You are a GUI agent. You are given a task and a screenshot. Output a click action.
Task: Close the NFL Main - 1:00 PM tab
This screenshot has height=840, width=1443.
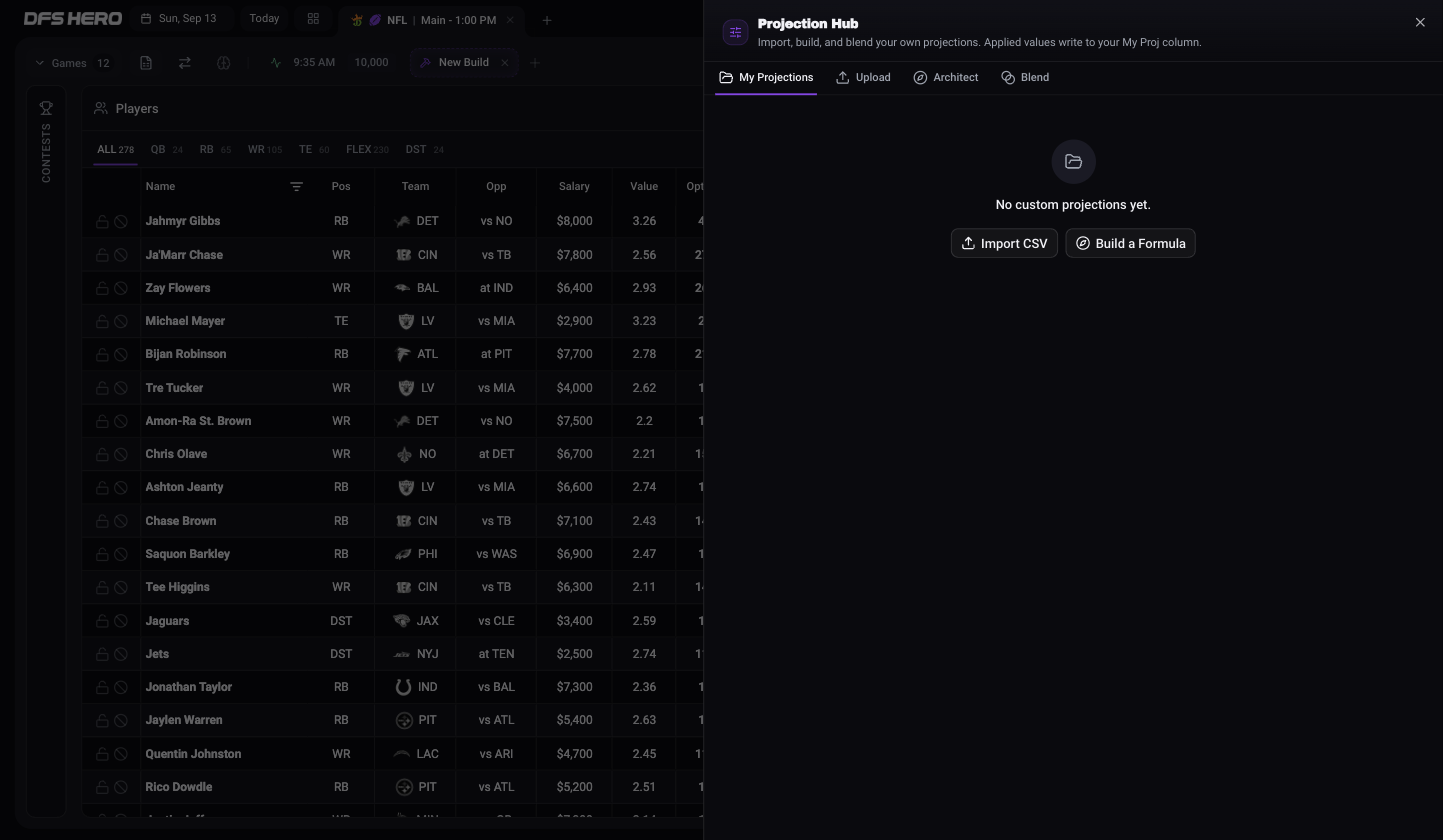point(510,20)
